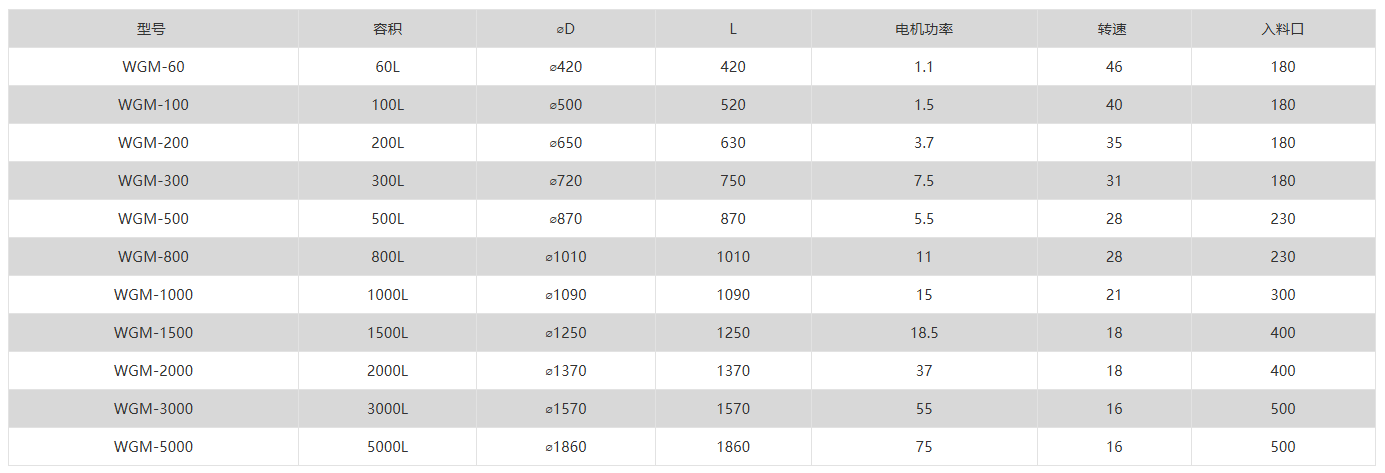Click the WGM-500 model cell

[x=153, y=219]
